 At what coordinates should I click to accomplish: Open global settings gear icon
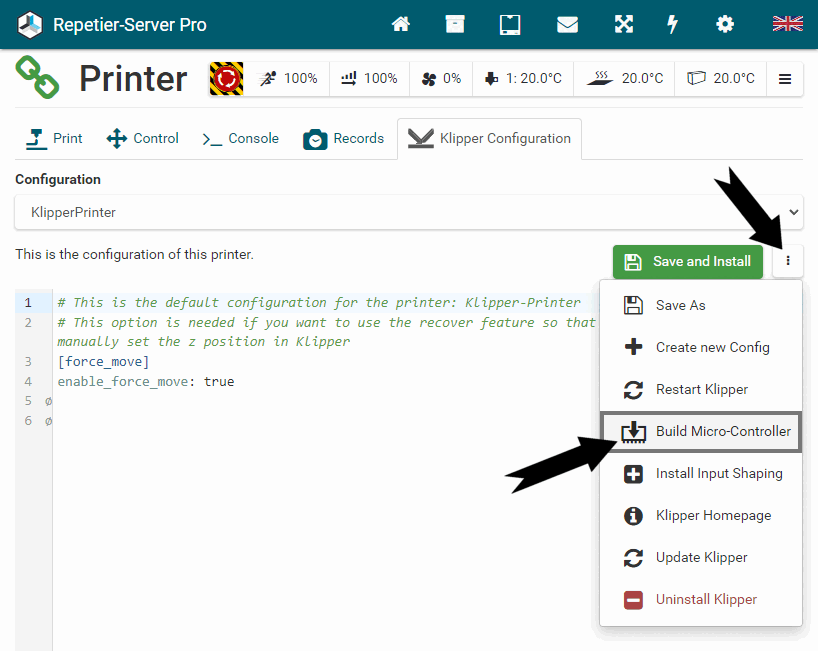pyautogui.click(x=725, y=24)
